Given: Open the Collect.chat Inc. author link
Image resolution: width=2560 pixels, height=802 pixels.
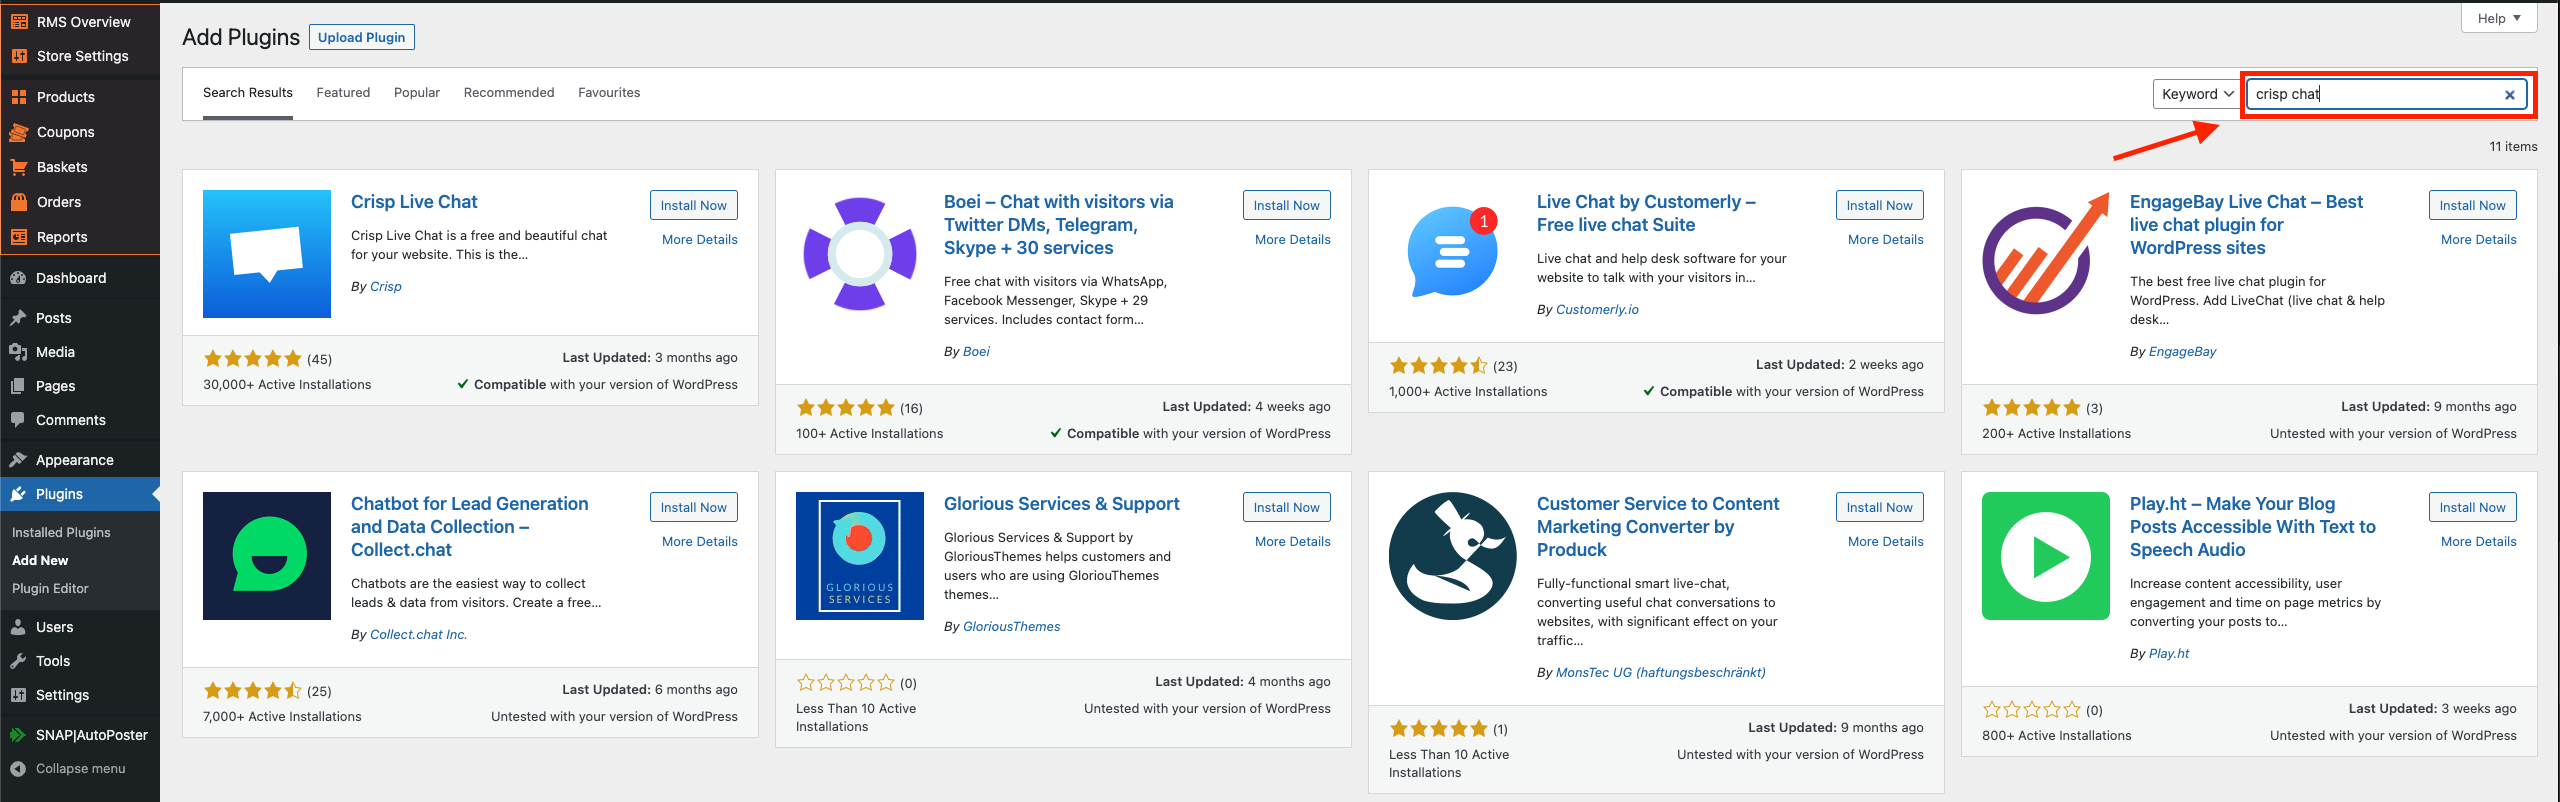Looking at the screenshot, I should (x=418, y=635).
